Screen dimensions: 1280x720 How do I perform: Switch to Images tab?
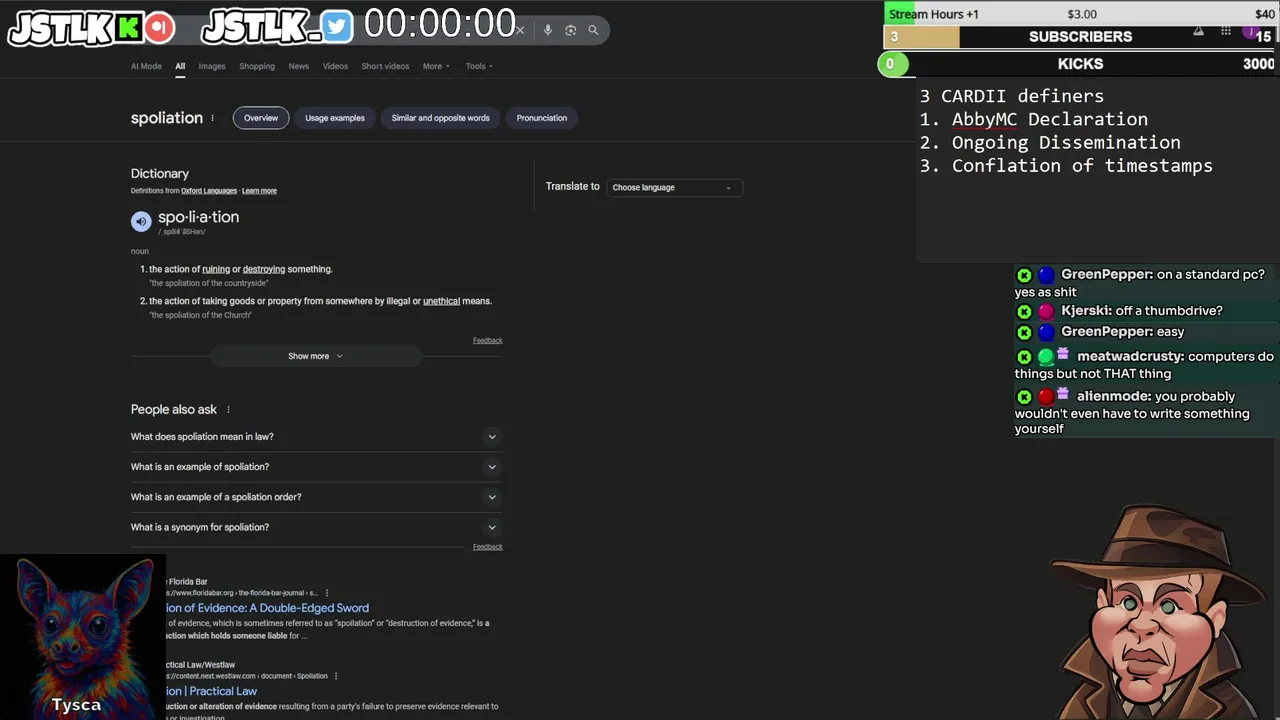click(212, 66)
